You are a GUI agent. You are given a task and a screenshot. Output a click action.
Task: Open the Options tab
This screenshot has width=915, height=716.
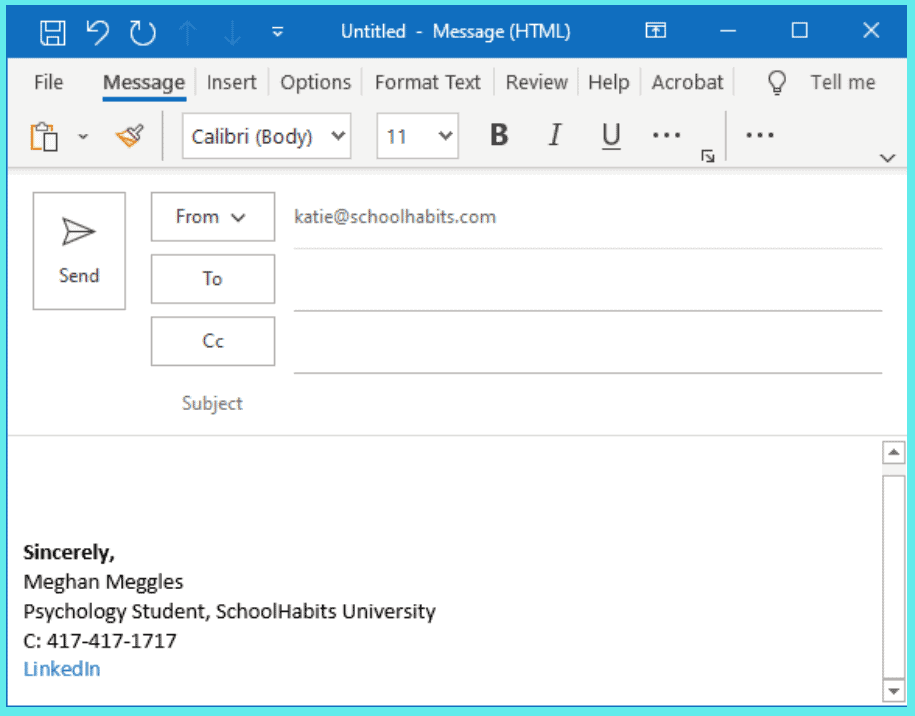[x=315, y=82]
